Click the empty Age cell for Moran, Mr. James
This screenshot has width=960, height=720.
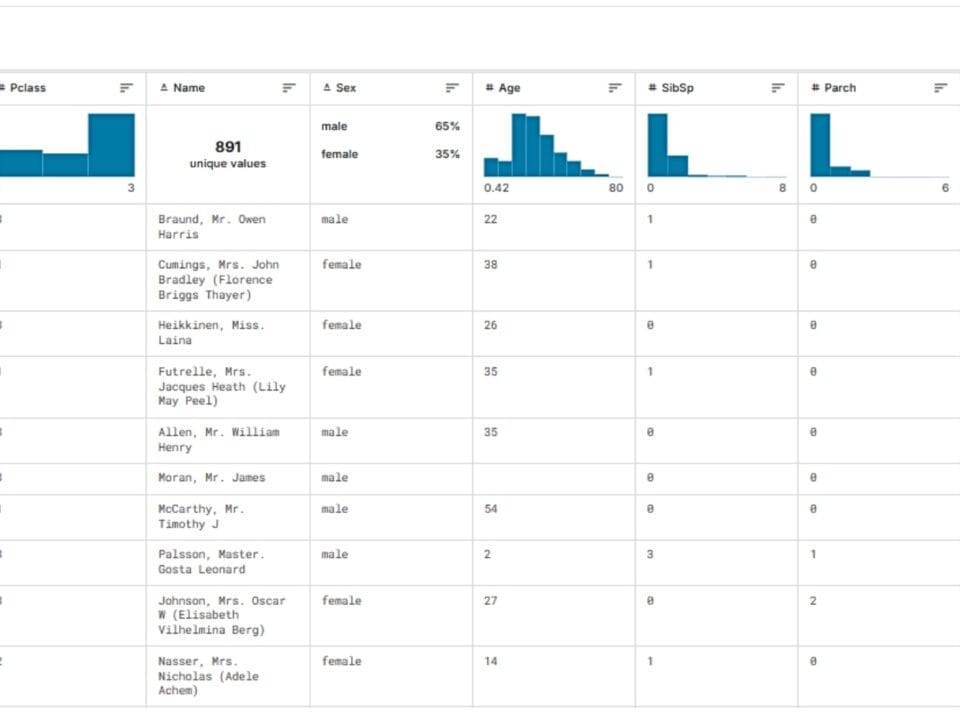pos(553,478)
